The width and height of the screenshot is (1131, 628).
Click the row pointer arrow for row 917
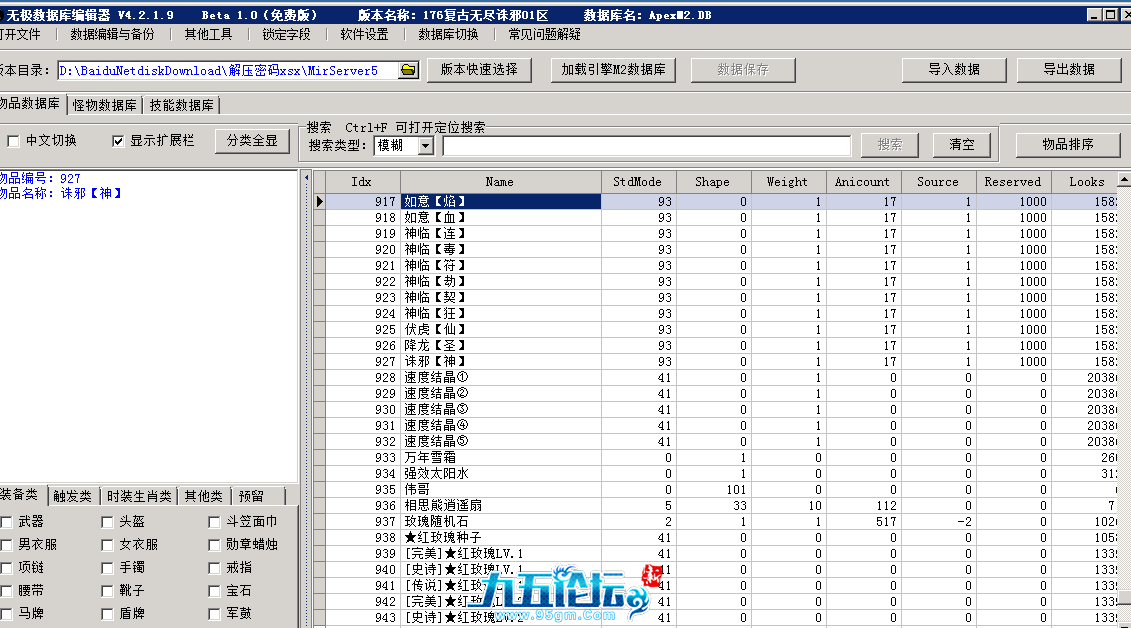(x=320, y=202)
